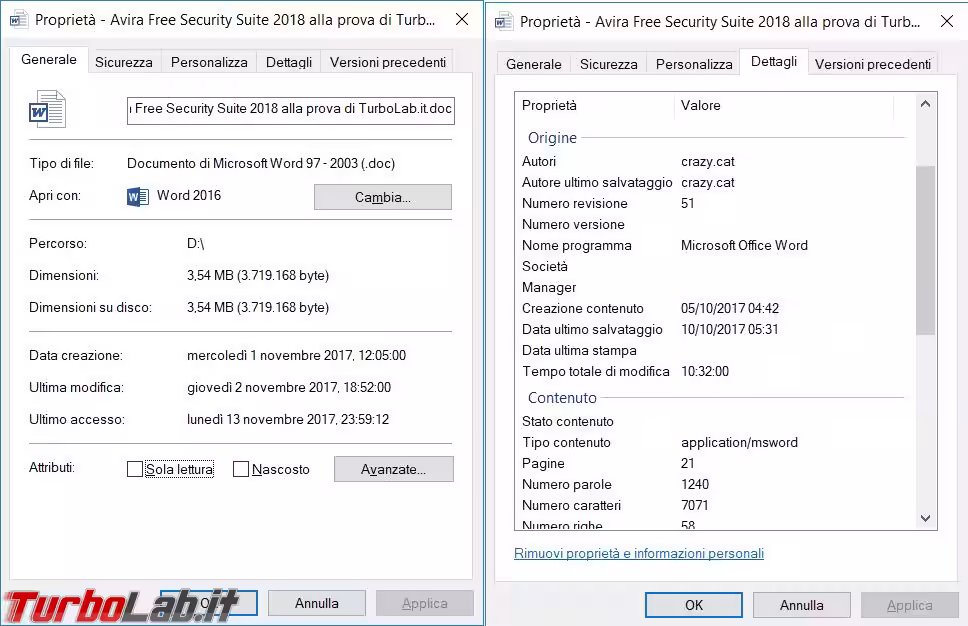Select Numero revisione value 51
The width and height of the screenshot is (968, 626).
pos(688,204)
